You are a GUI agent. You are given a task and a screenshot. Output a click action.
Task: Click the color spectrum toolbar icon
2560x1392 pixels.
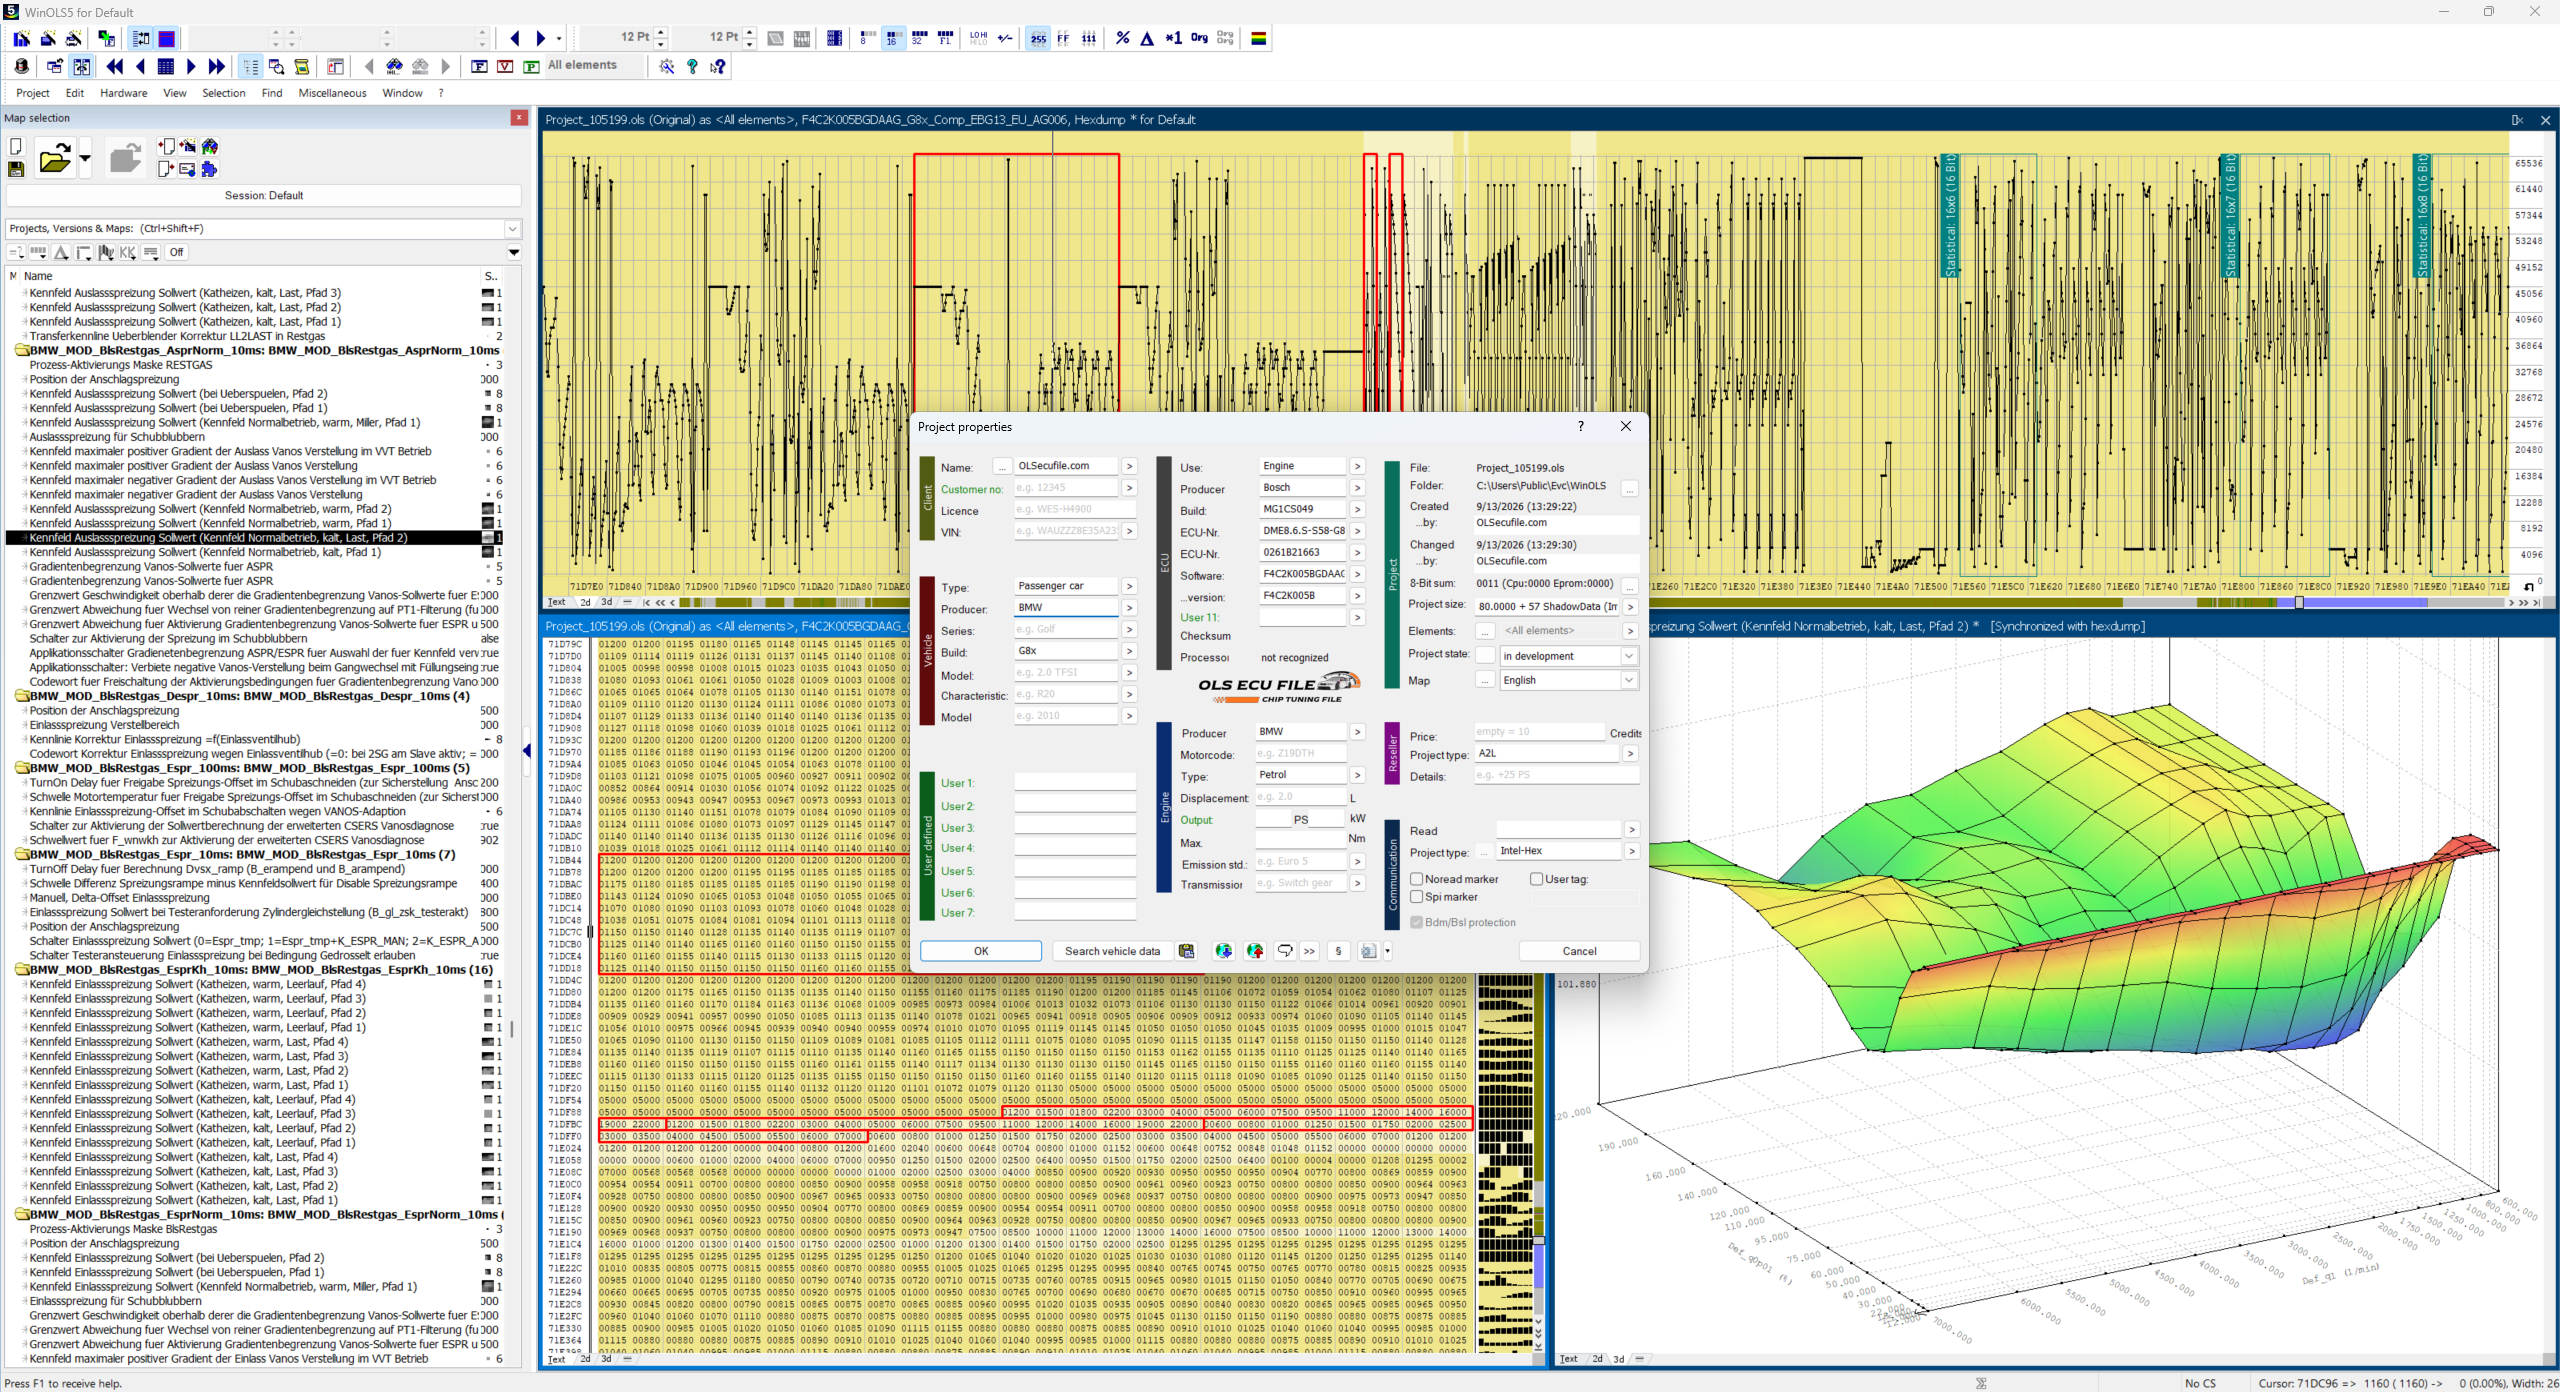(1259, 38)
